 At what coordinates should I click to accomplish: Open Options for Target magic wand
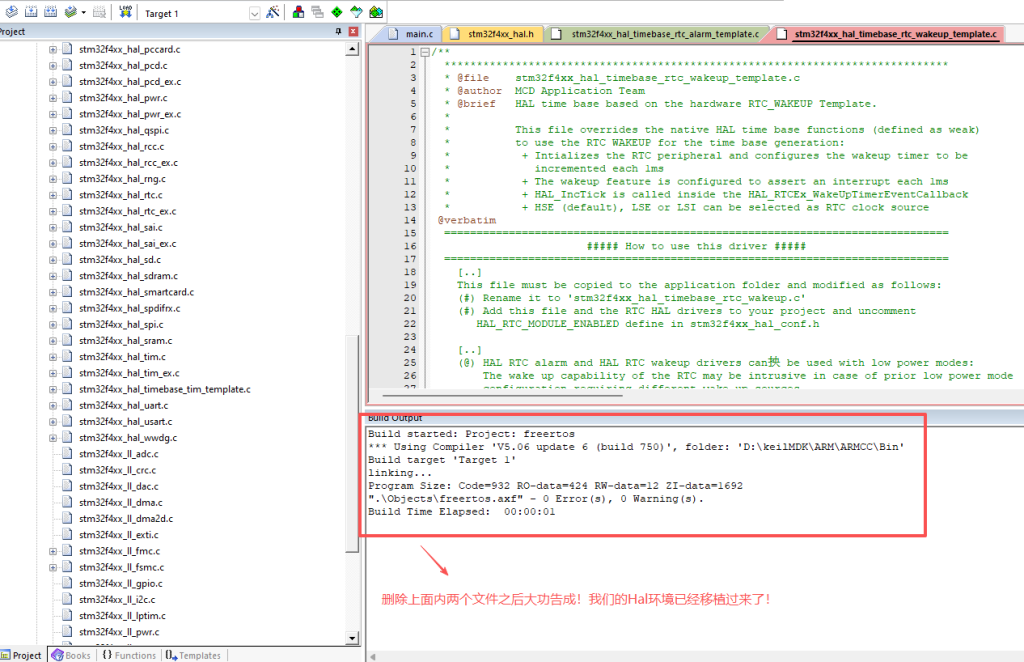pyautogui.click(x=274, y=13)
